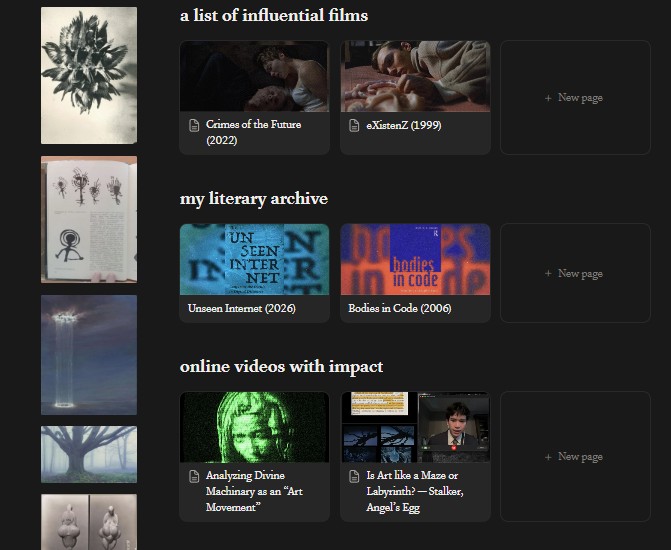This screenshot has height=550, width=671.
Task: Add New page text in literary archive gallery
Action: click(580, 274)
